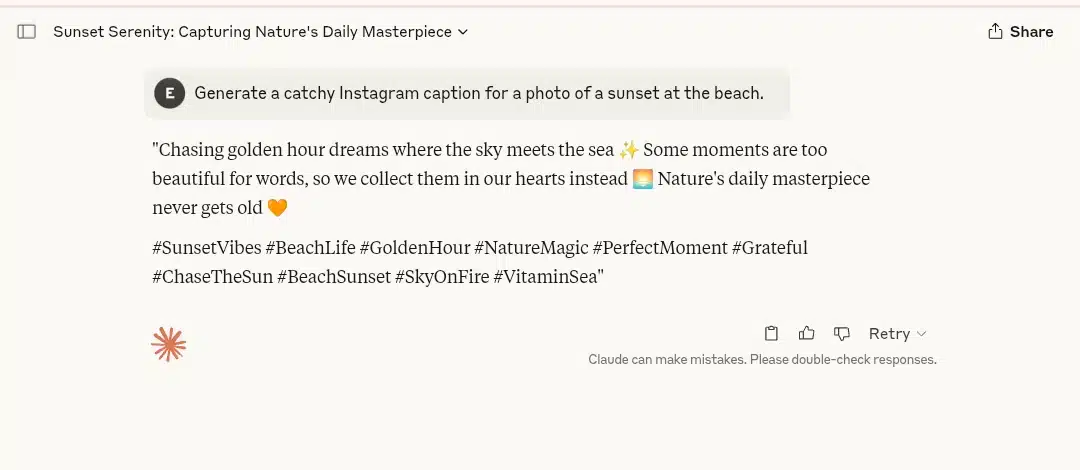The height and width of the screenshot is (470, 1080).
Task: Toggle the sidebar panel icon
Action: [26, 32]
